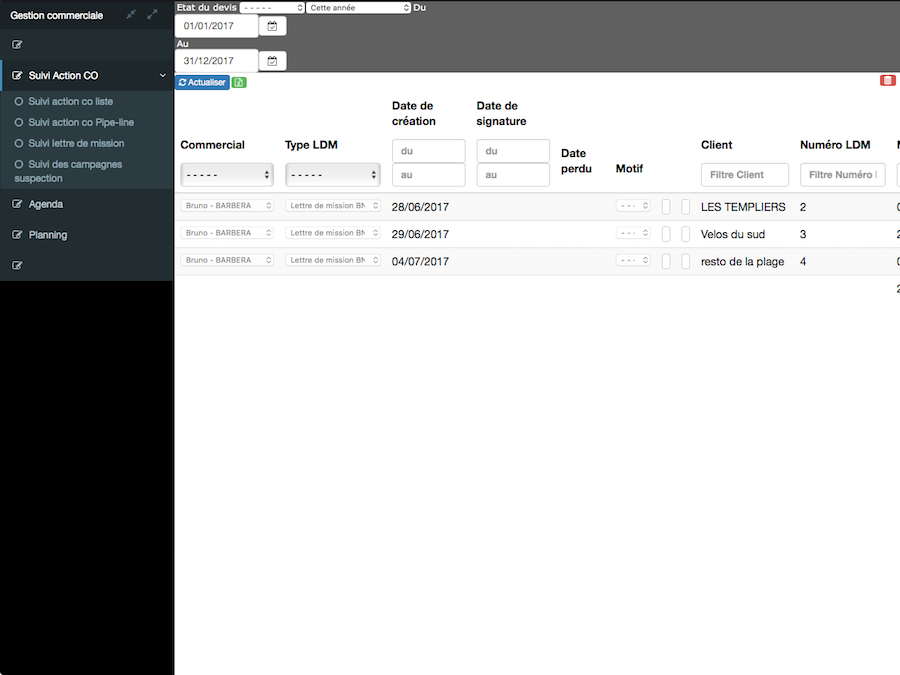Open Motif dropdown in Velos du sud row
Viewport: 900px width, 675px height.
(633, 233)
